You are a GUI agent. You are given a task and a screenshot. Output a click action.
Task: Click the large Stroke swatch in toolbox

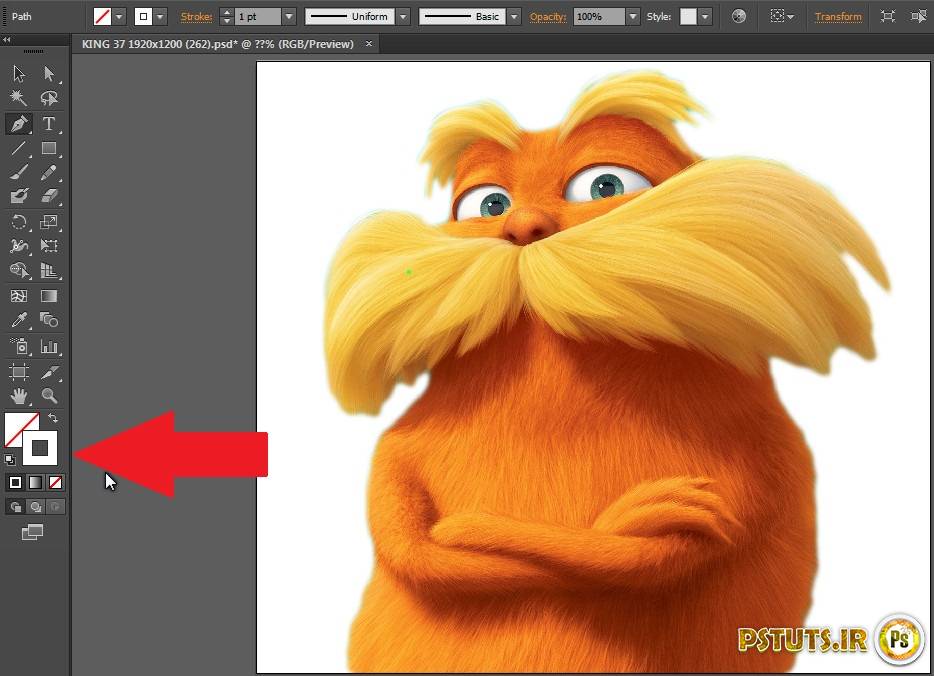click(x=40, y=448)
